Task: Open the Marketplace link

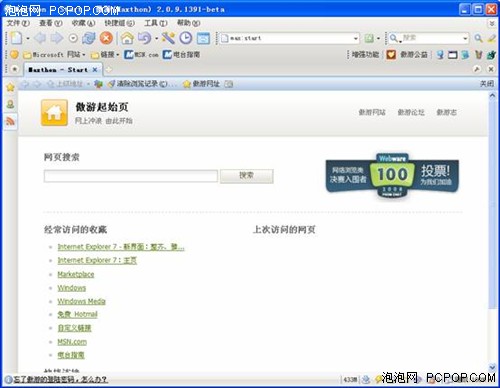Action: pyautogui.click(x=76, y=274)
